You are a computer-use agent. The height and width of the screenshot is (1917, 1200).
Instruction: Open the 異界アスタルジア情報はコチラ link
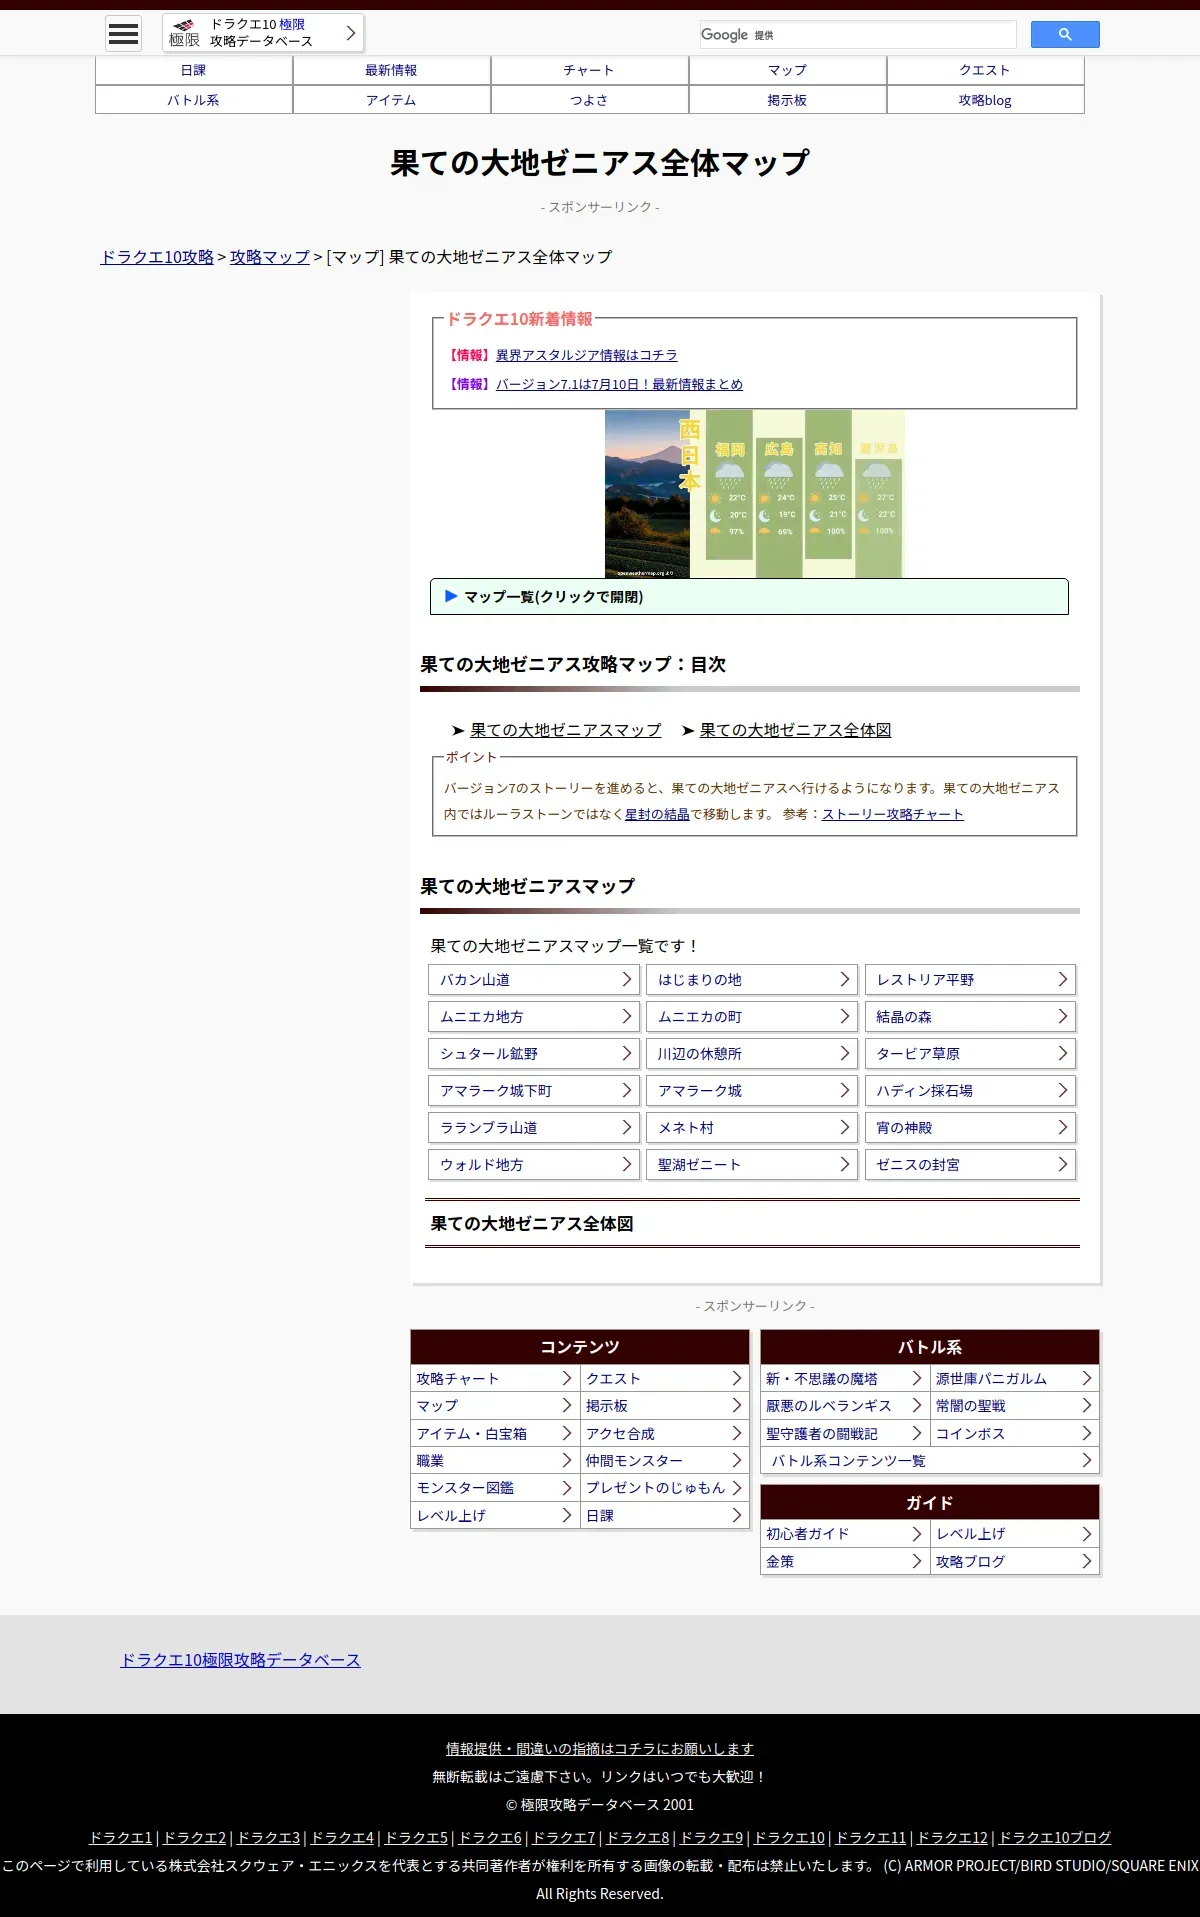tap(587, 355)
